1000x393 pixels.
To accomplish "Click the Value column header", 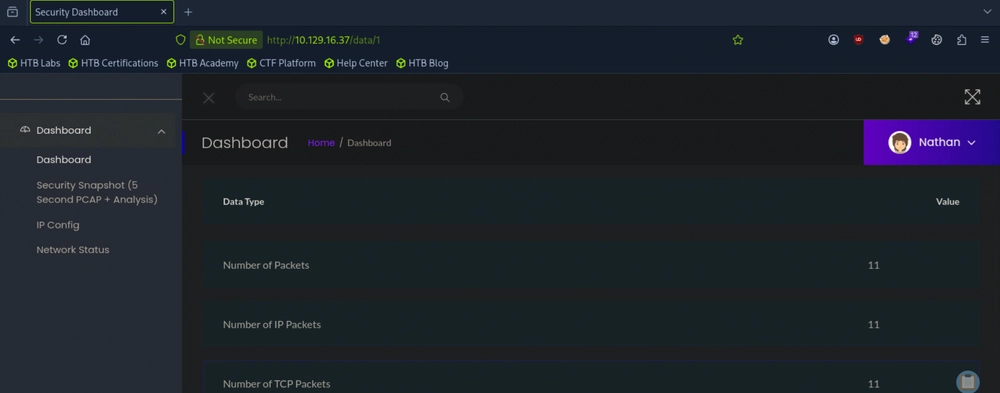I will 947,202.
